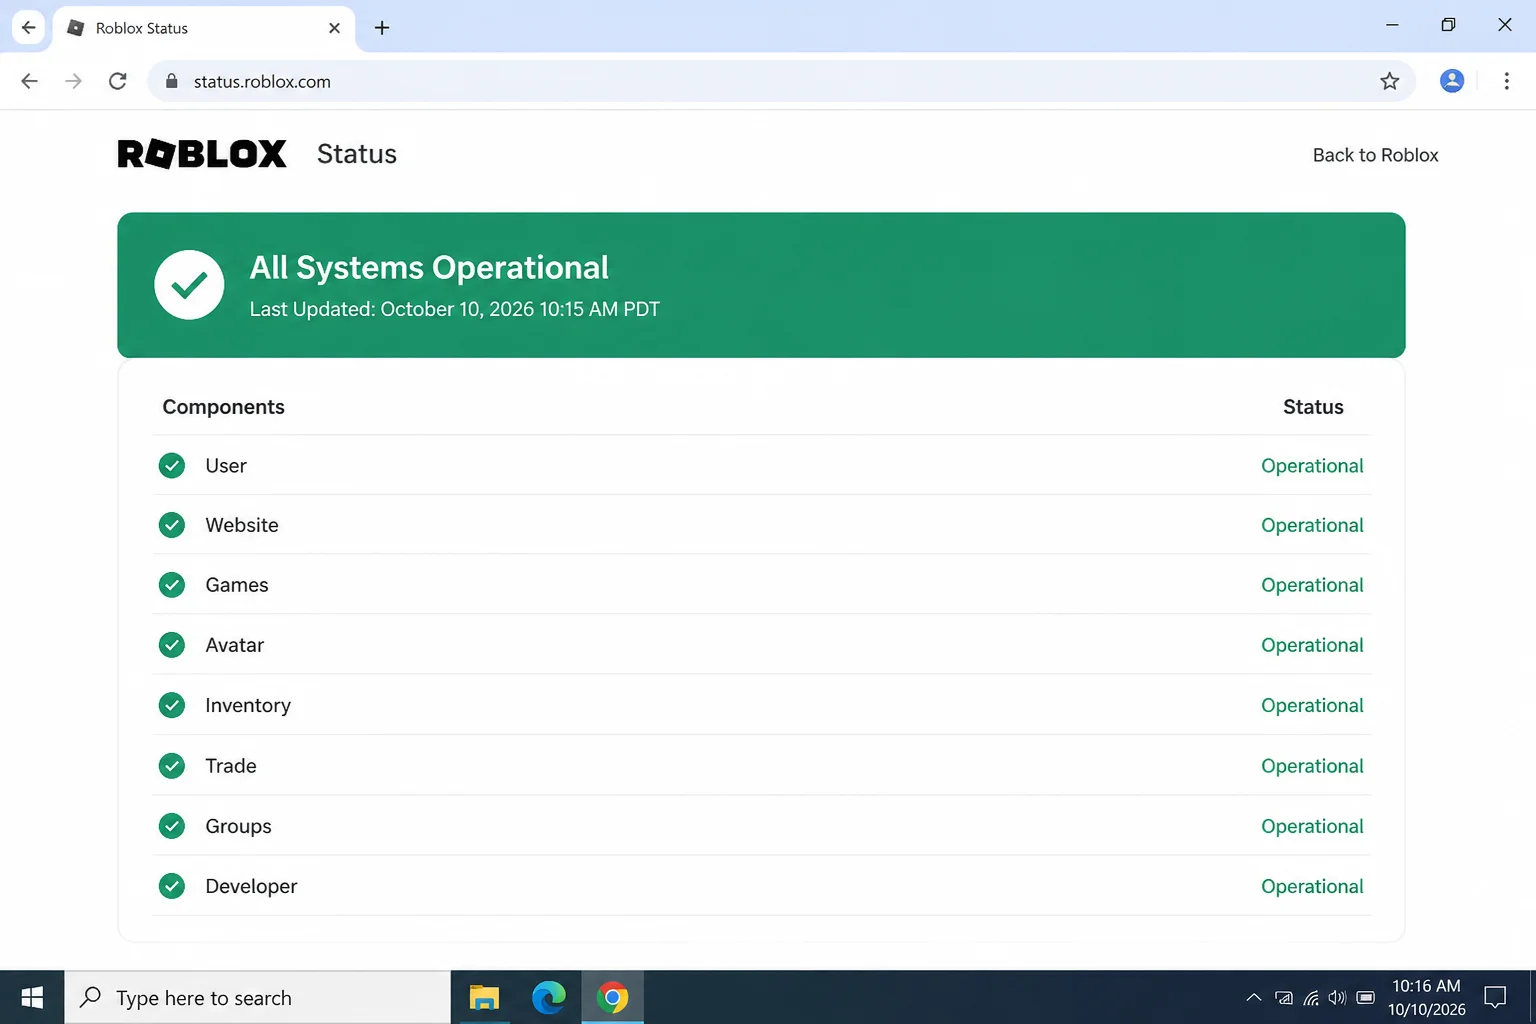Click the Roblox logo in the header
Screen dimensions: 1536x1024
[202, 154]
